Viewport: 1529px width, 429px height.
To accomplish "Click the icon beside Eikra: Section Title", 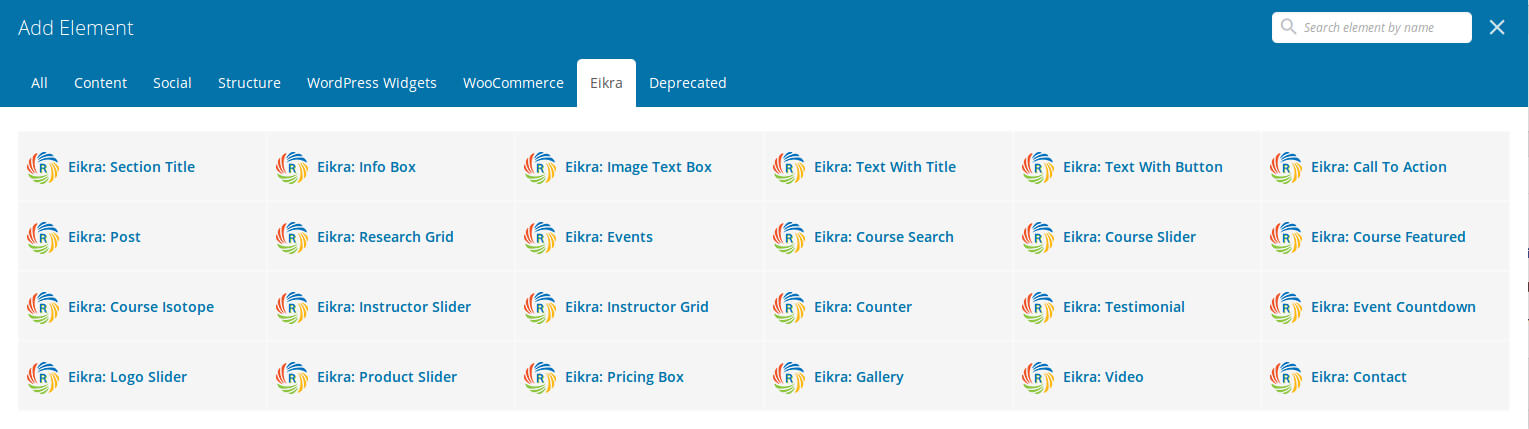I will tap(43, 168).
